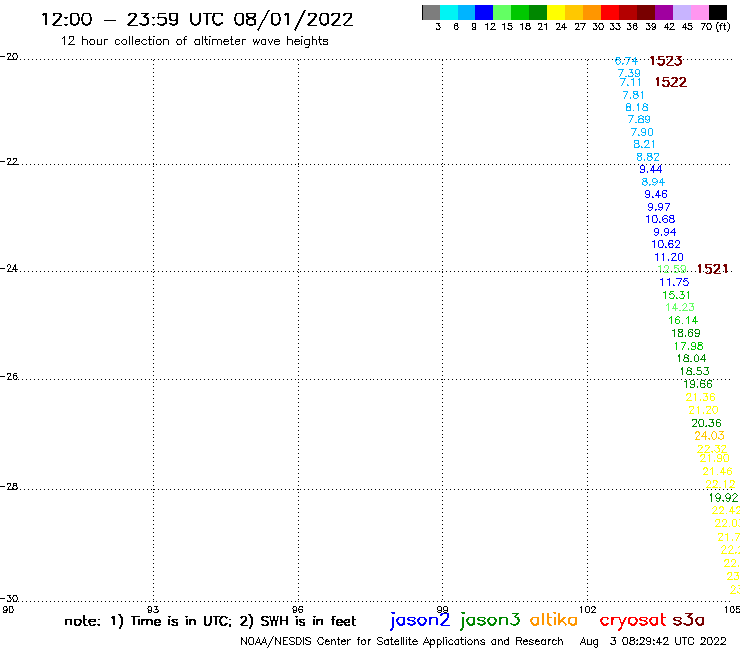Click wave height value 7.81
Screen dimensions: 740x650
point(633,95)
